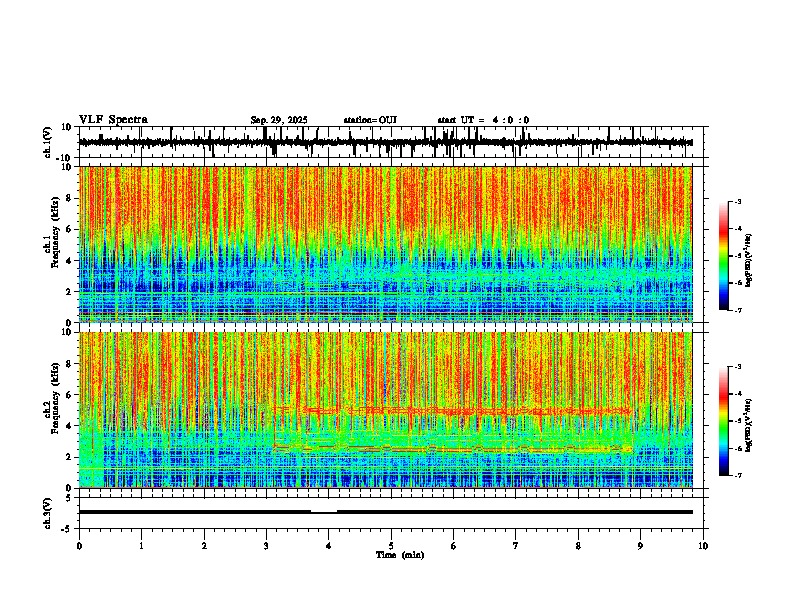Click time axis tick label "7"
The image size is (792, 612).
tap(516, 546)
